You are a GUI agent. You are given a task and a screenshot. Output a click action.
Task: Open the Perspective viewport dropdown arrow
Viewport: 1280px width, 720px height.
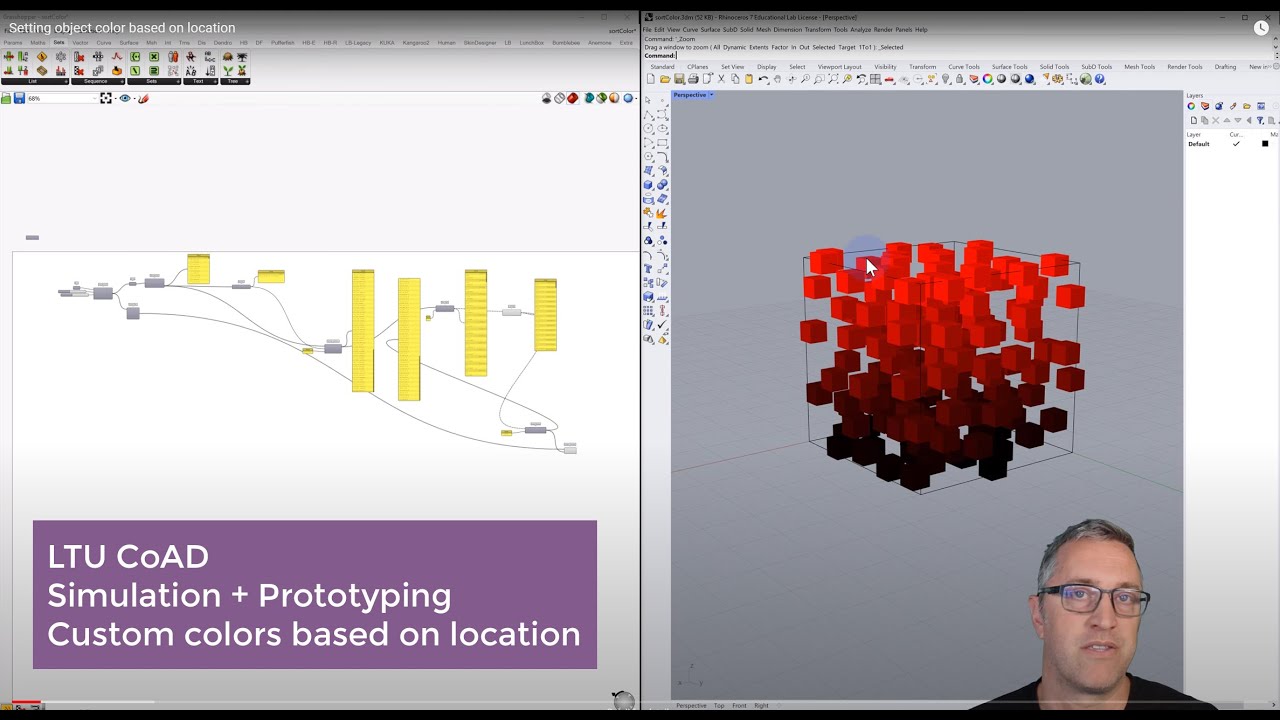[711, 95]
